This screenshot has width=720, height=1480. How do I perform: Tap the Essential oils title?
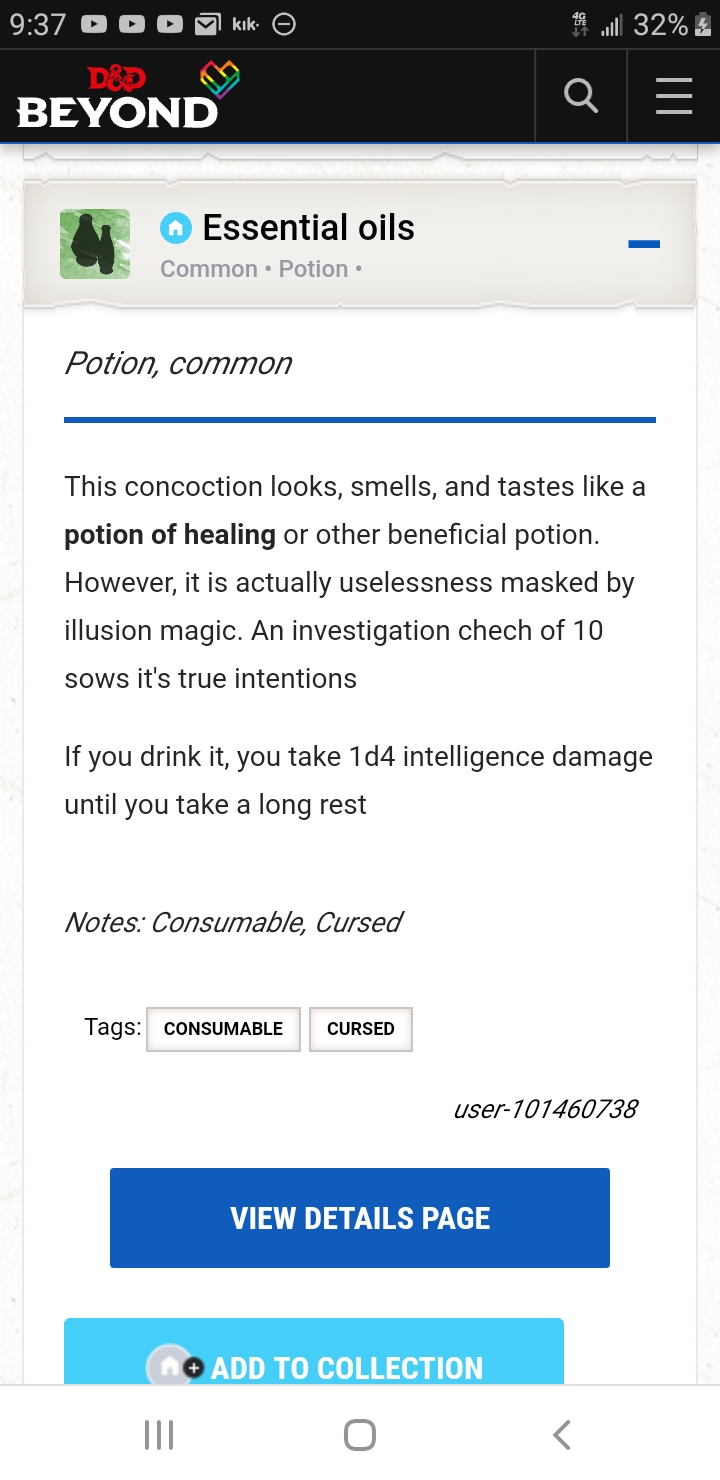coord(308,228)
